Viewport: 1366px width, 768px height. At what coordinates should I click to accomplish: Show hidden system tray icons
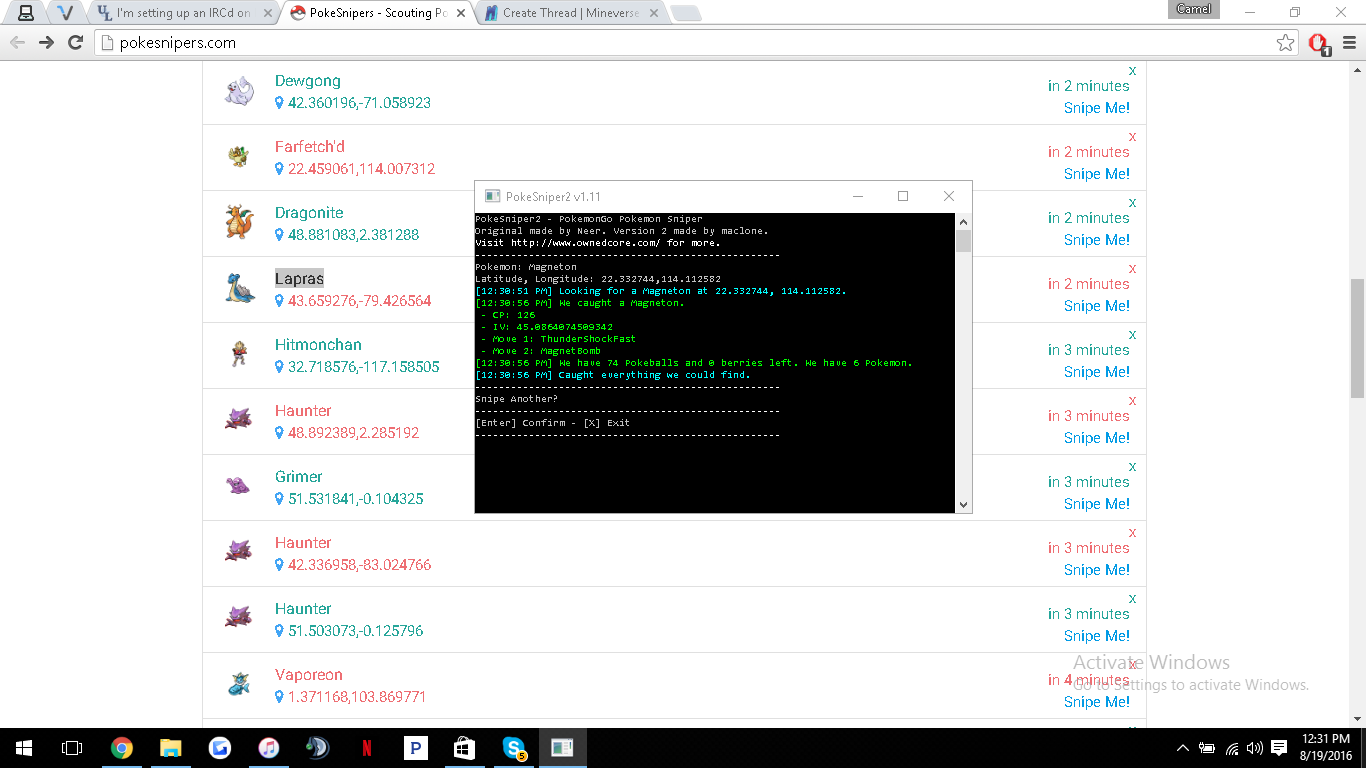click(x=1183, y=747)
